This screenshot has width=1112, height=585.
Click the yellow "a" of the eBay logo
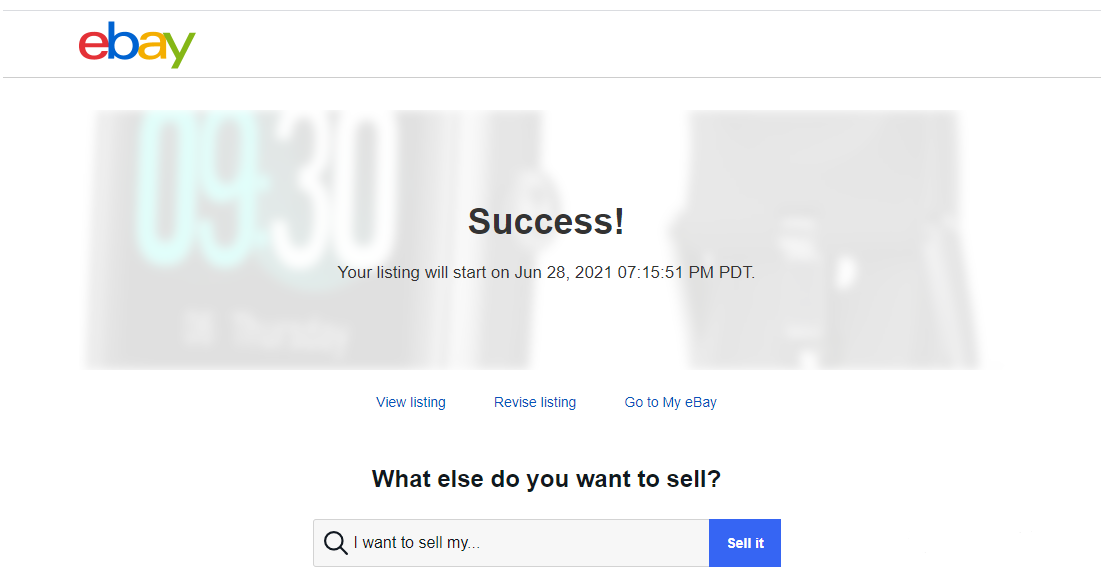pos(151,46)
